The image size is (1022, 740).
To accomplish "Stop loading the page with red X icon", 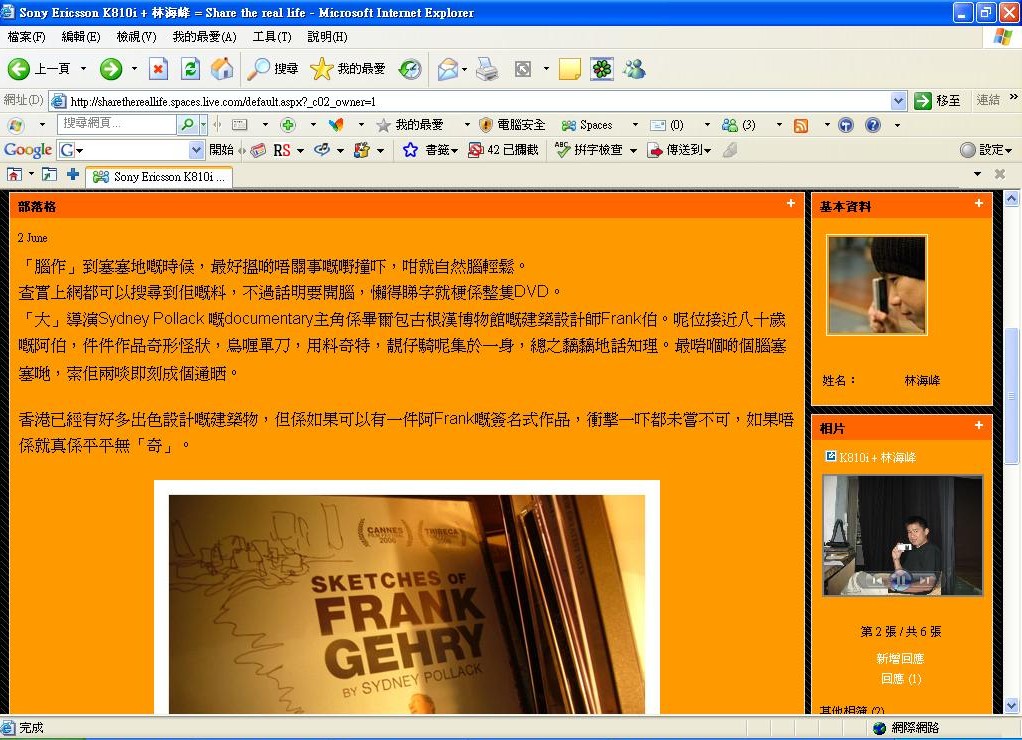I will point(158,68).
